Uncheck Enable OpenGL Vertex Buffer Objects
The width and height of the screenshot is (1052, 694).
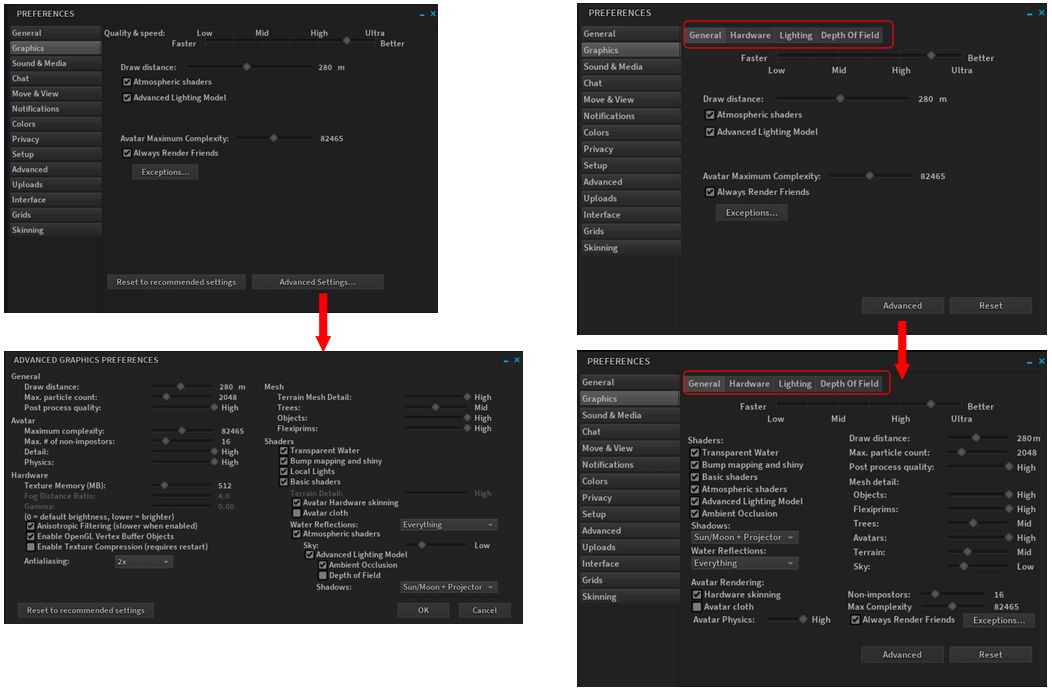(x=31, y=536)
